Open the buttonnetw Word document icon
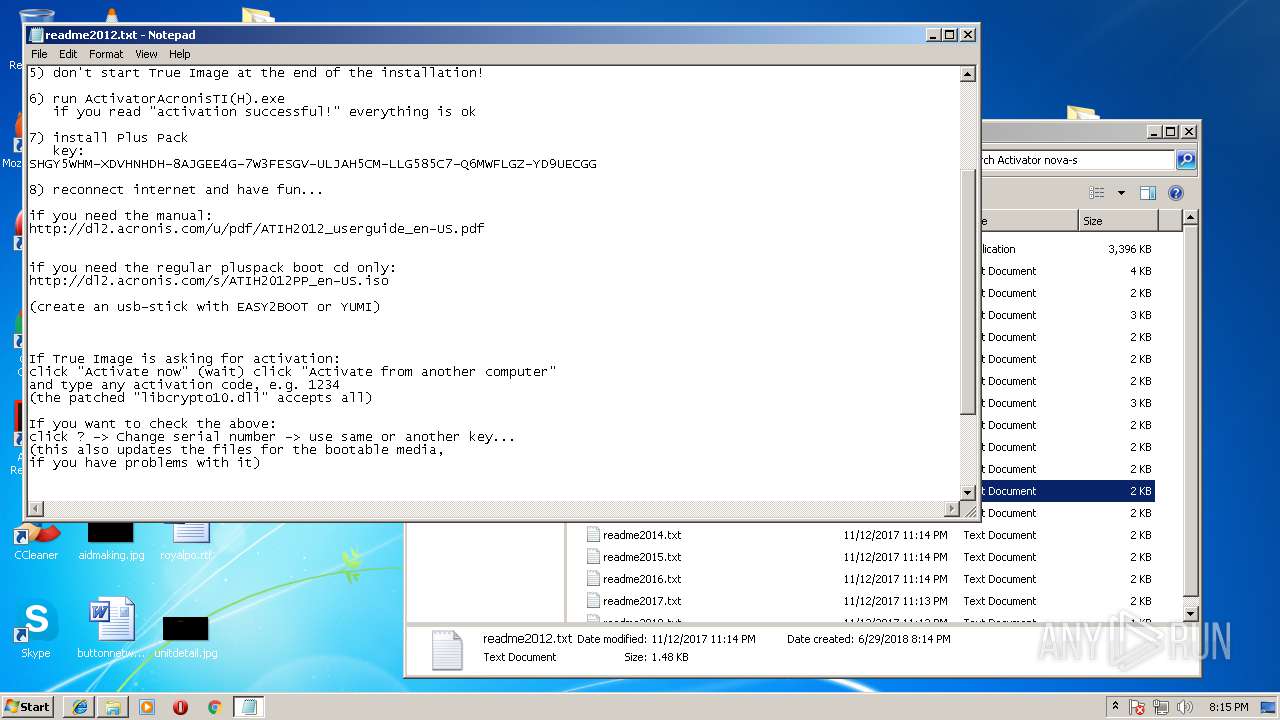Screen dimensions: 1280x720 [111, 629]
